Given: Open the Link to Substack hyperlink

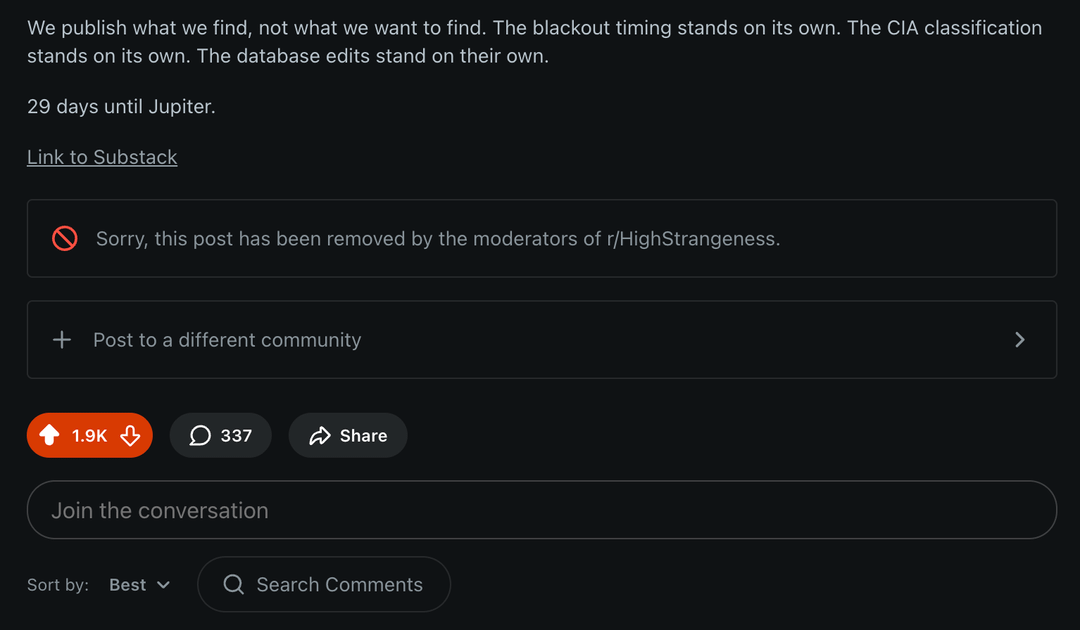Looking at the screenshot, I should click(x=102, y=157).
